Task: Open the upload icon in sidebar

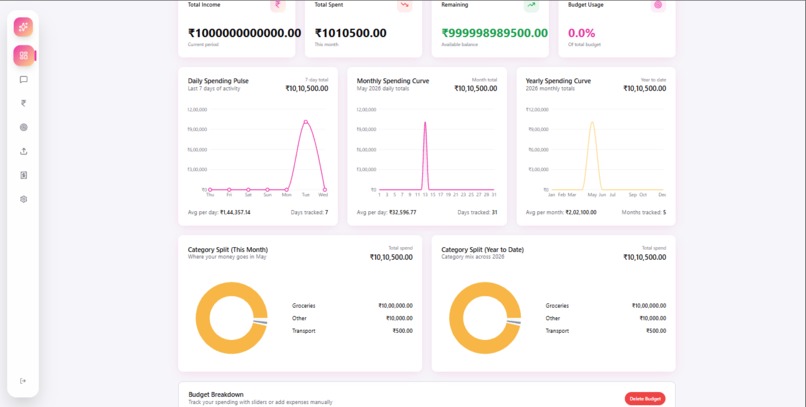Action: 24,151
